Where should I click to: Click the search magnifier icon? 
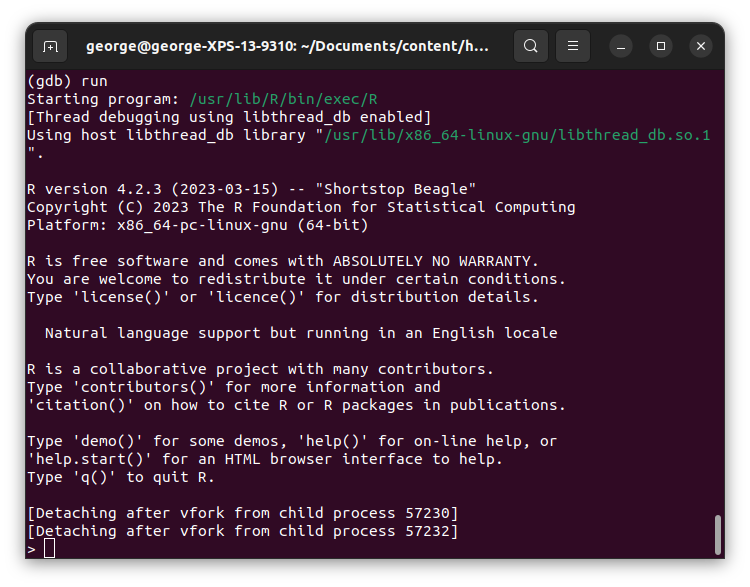(x=531, y=46)
